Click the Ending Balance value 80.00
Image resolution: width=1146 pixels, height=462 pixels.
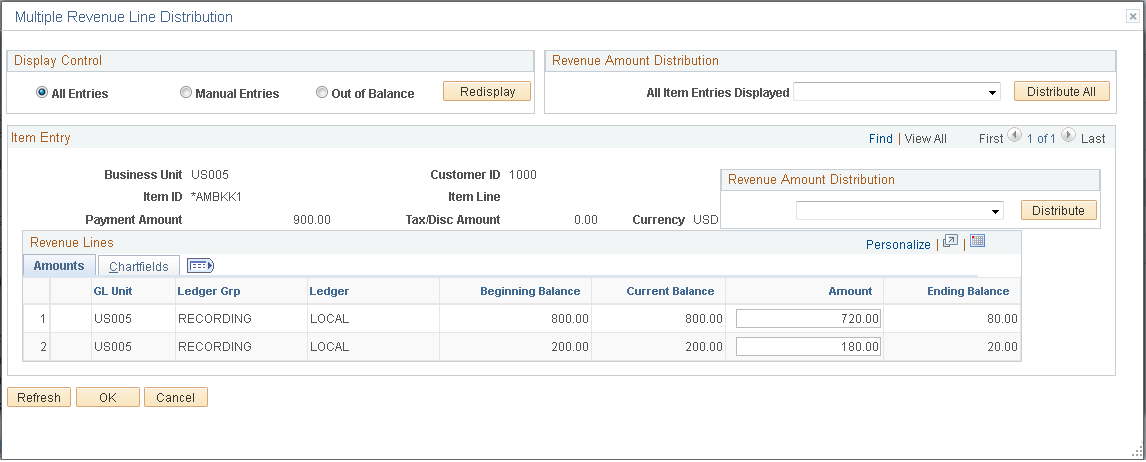coord(1002,319)
